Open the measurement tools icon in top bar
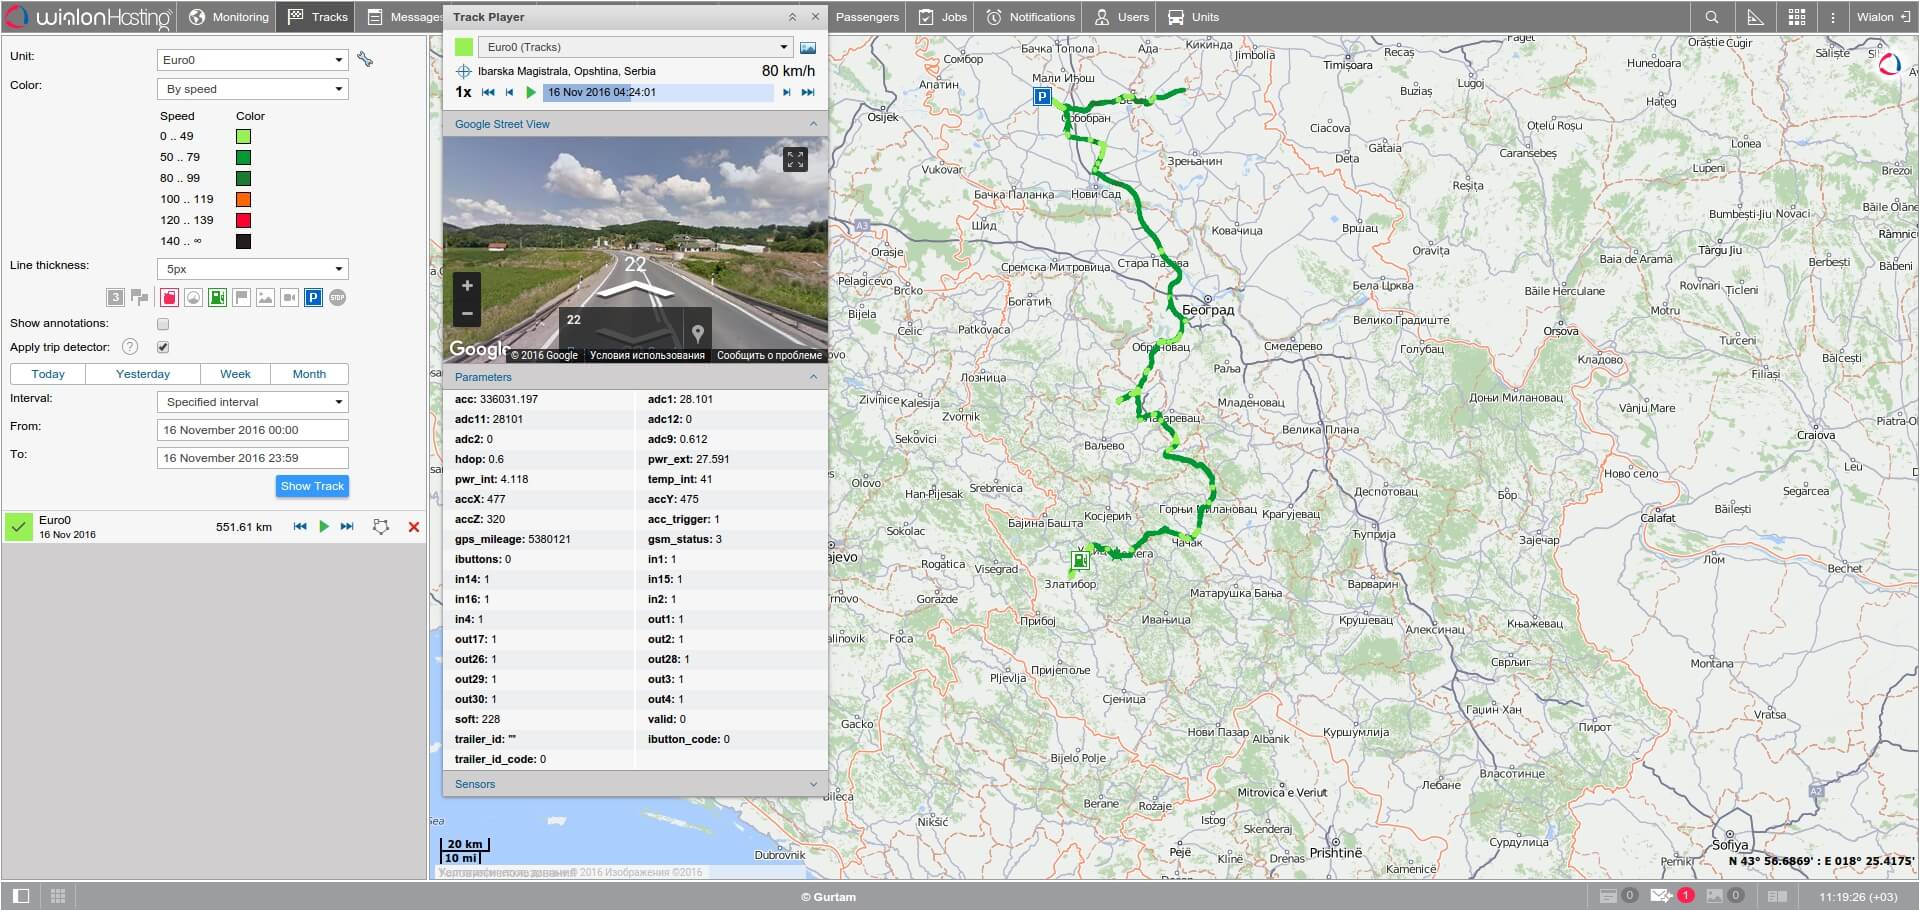This screenshot has width=1919, height=911. tap(1755, 17)
